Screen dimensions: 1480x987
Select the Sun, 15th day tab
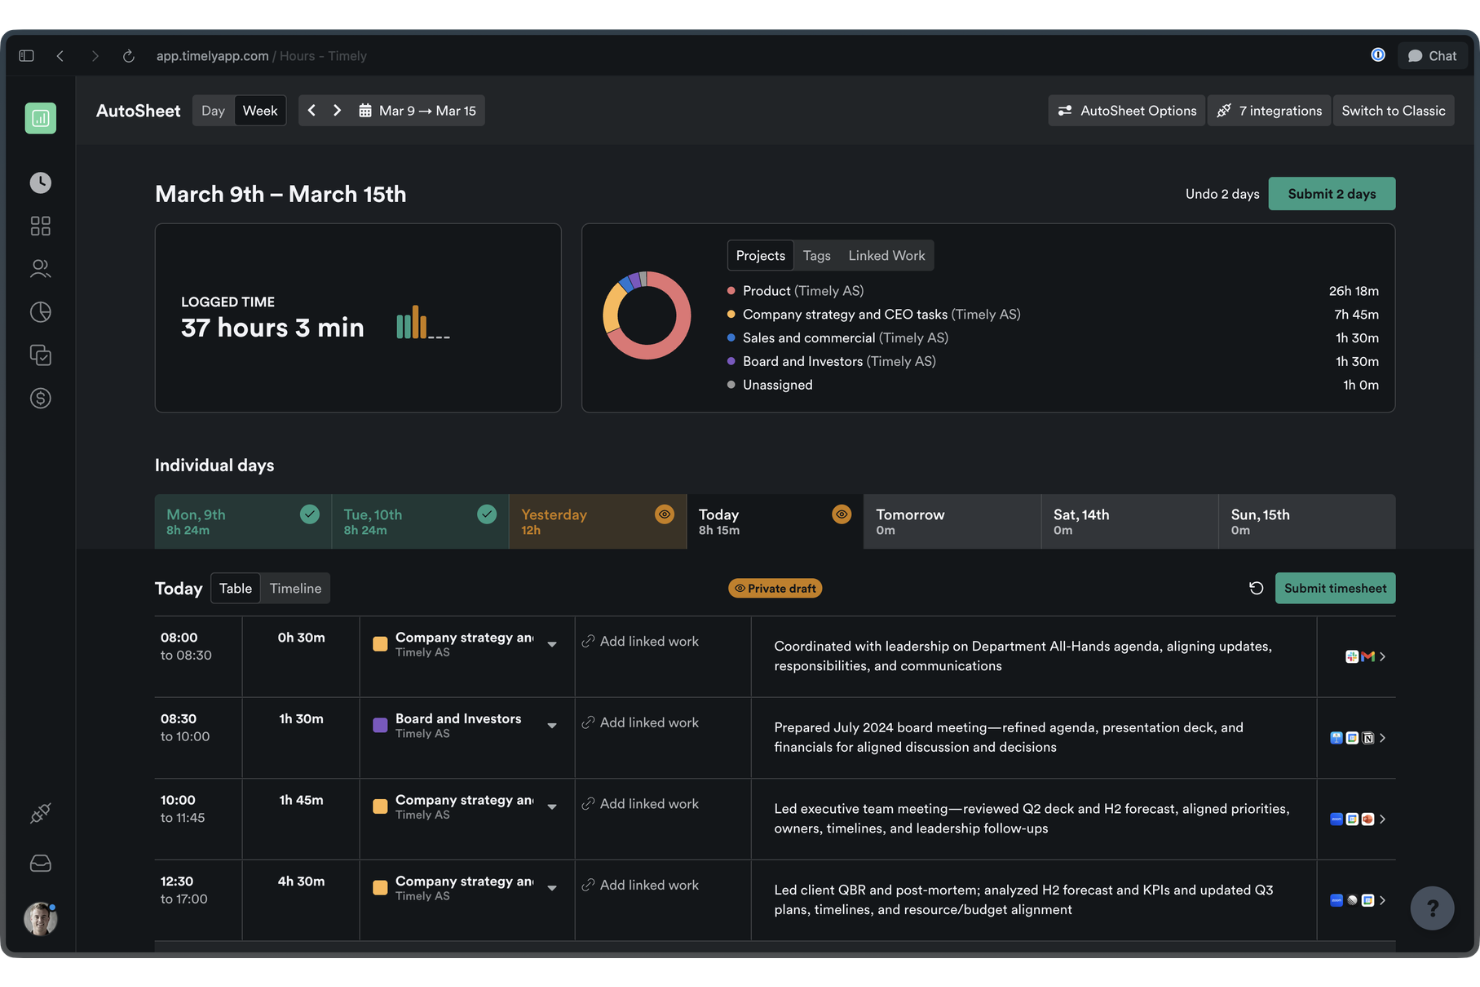[x=1307, y=521]
